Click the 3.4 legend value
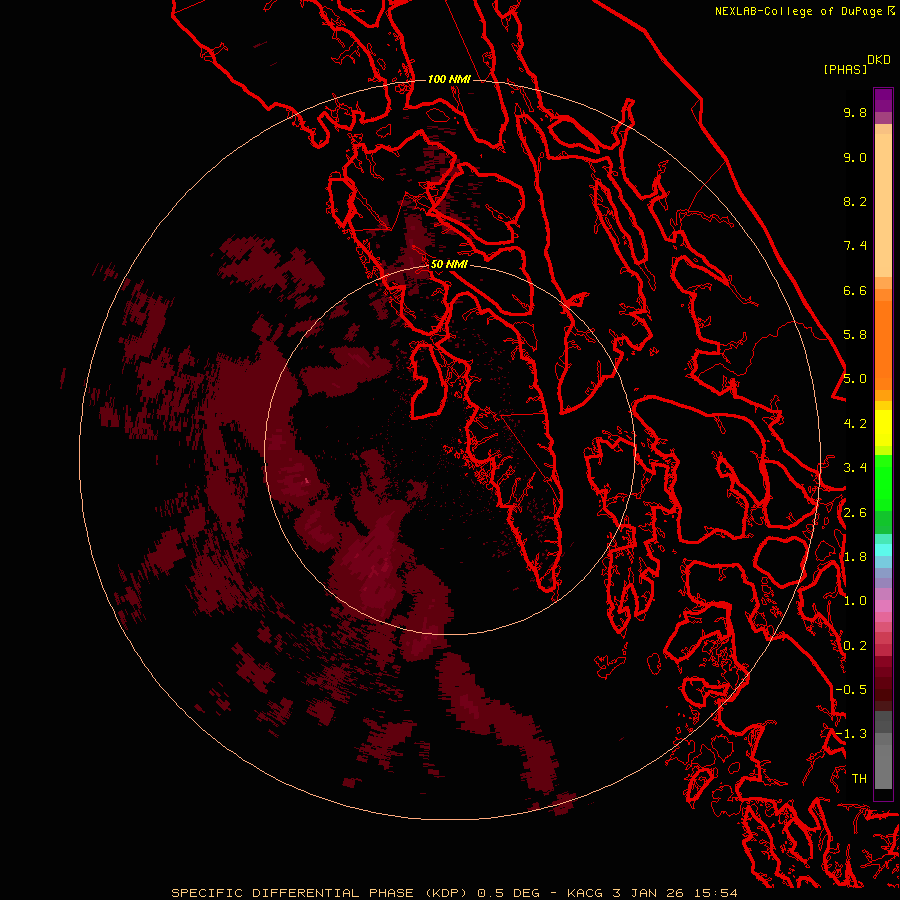Image resolution: width=900 pixels, height=900 pixels. [855, 468]
